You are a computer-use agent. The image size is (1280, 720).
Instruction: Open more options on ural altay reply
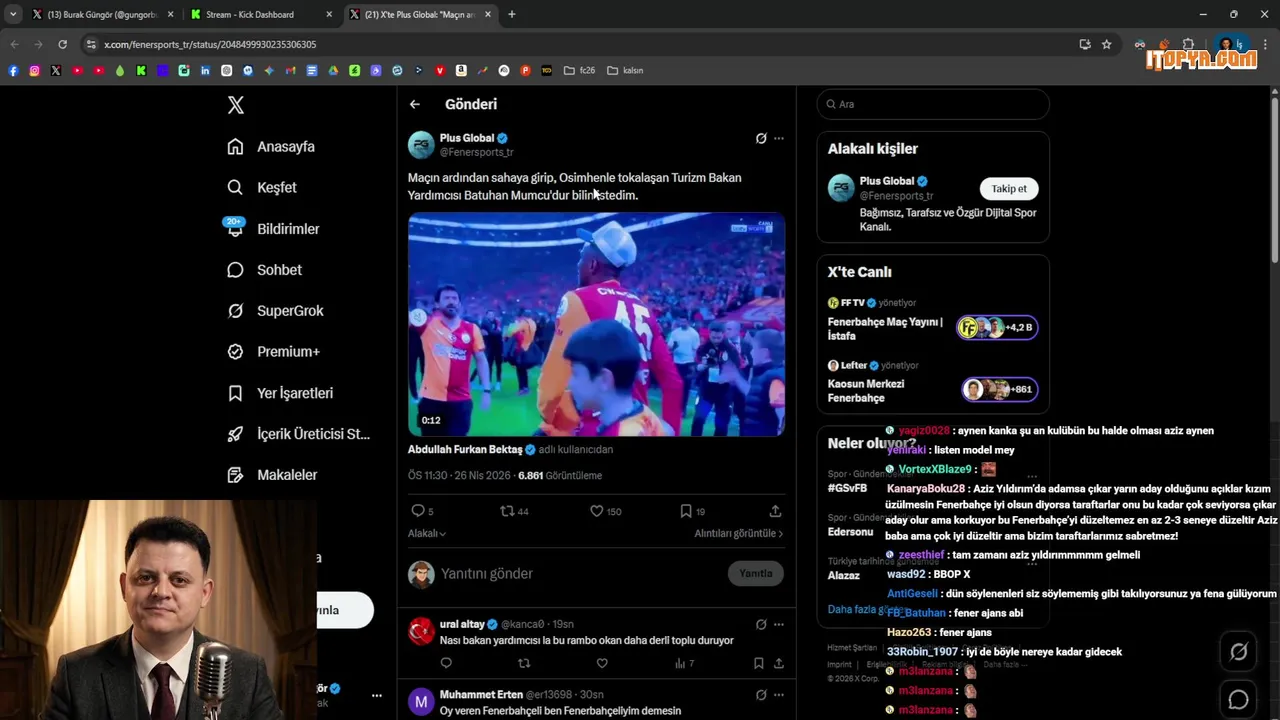pyautogui.click(x=779, y=625)
